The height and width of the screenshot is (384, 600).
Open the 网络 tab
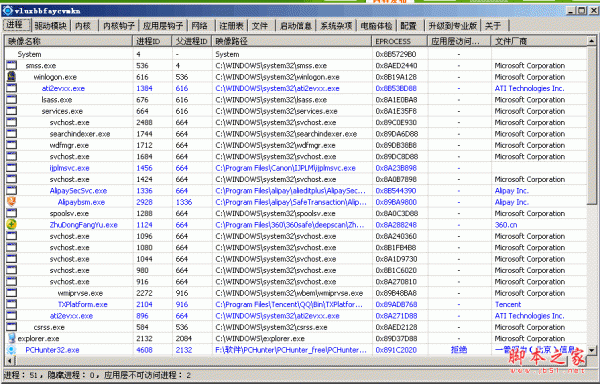[x=199, y=26]
